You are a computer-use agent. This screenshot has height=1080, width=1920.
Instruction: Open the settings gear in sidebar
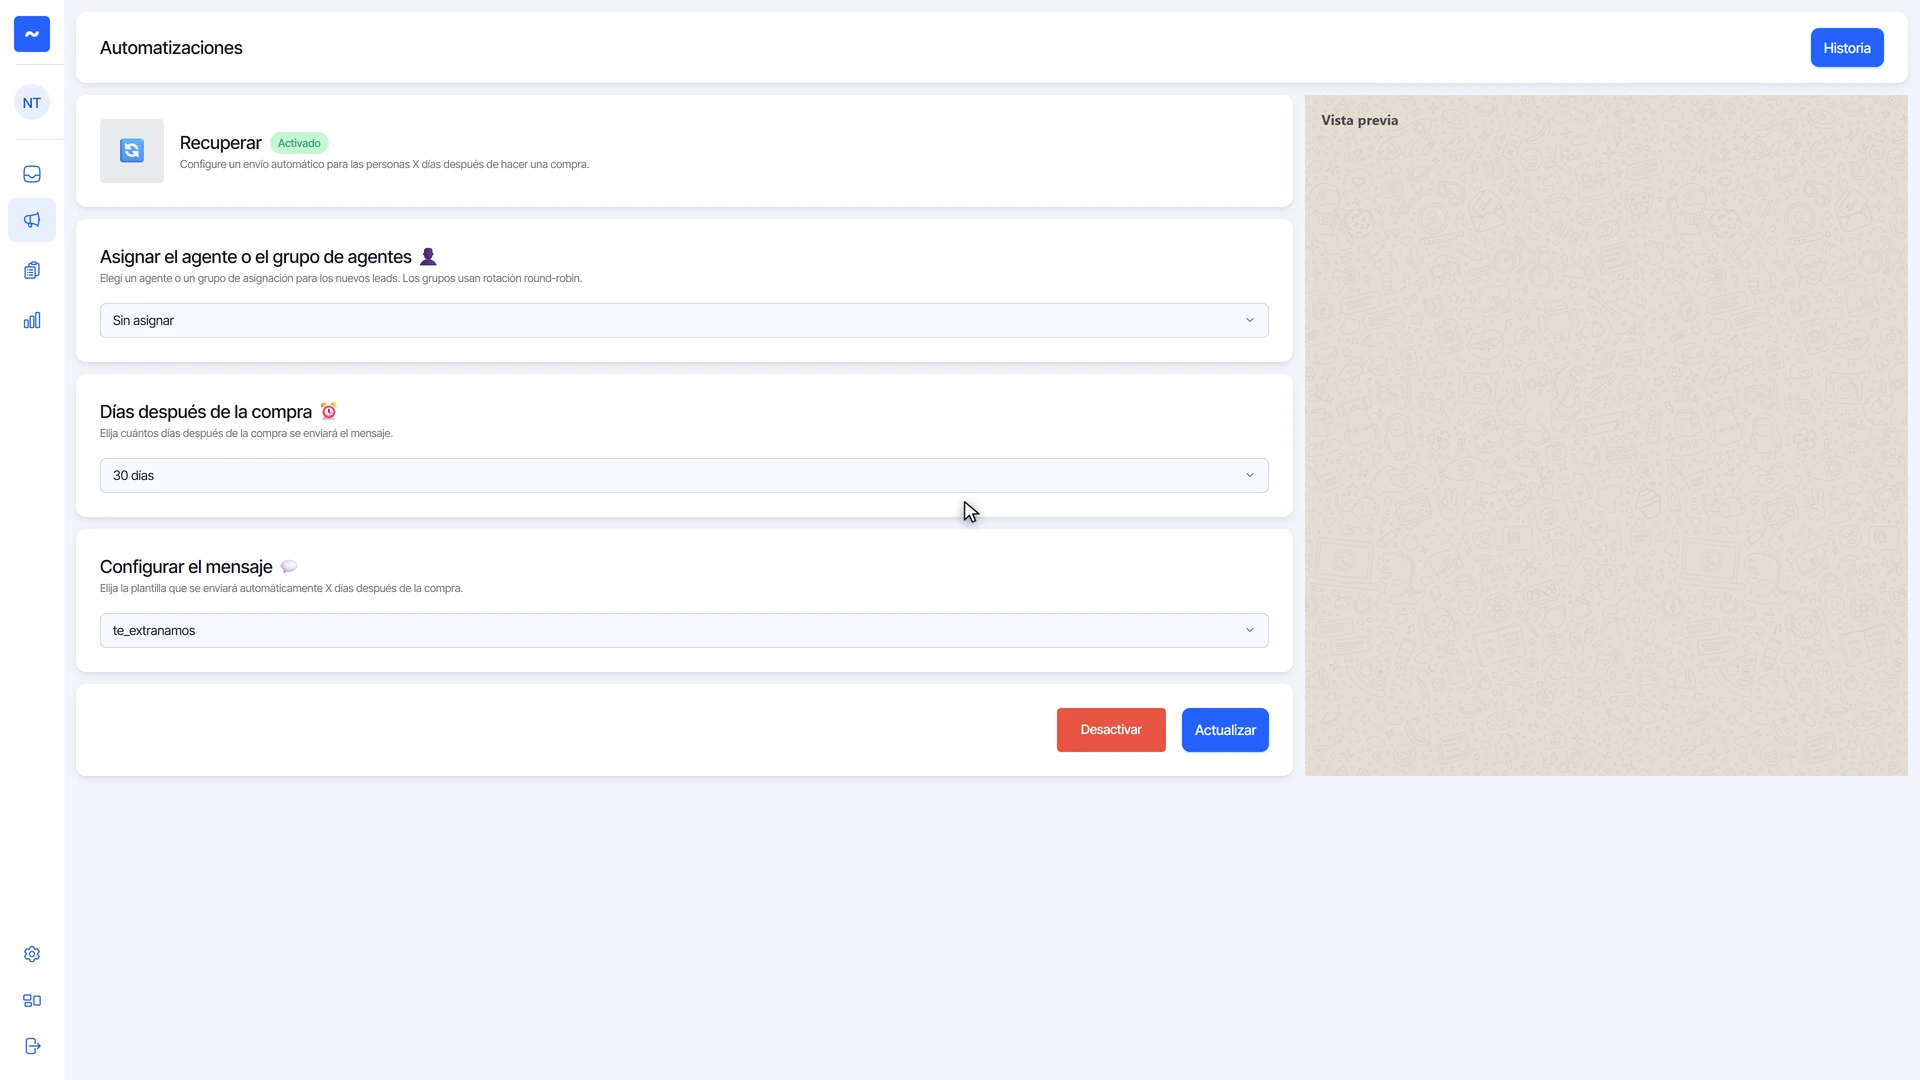click(32, 954)
